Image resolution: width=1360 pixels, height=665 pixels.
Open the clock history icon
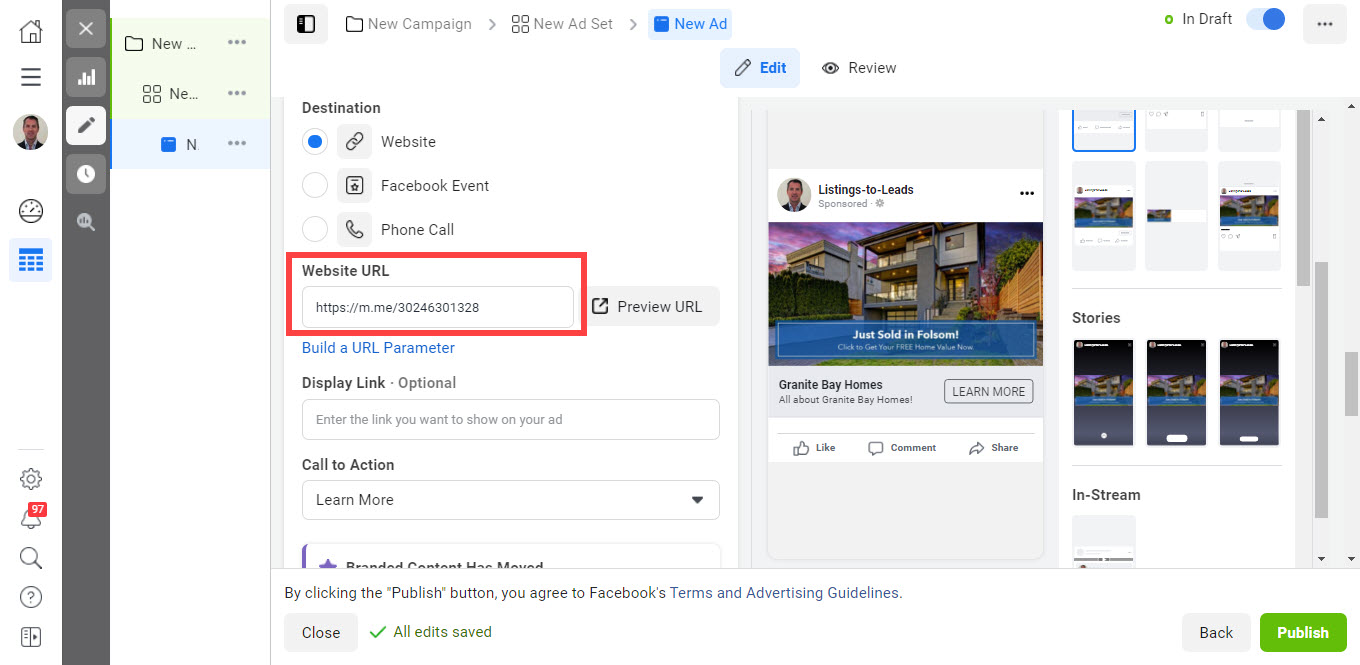[x=86, y=174]
